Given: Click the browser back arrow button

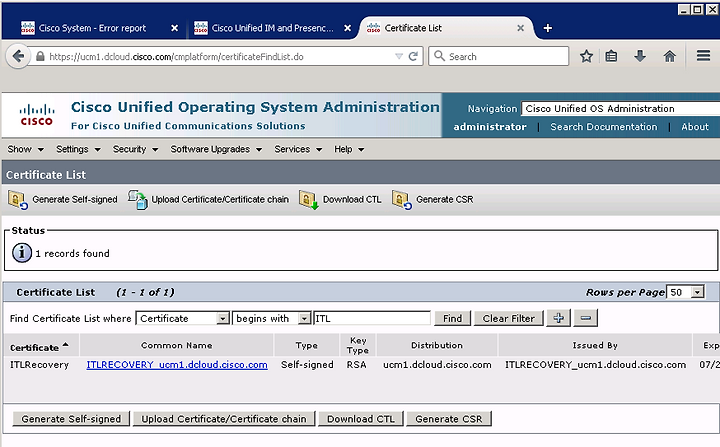Looking at the screenshot, I should pos(18,57).
